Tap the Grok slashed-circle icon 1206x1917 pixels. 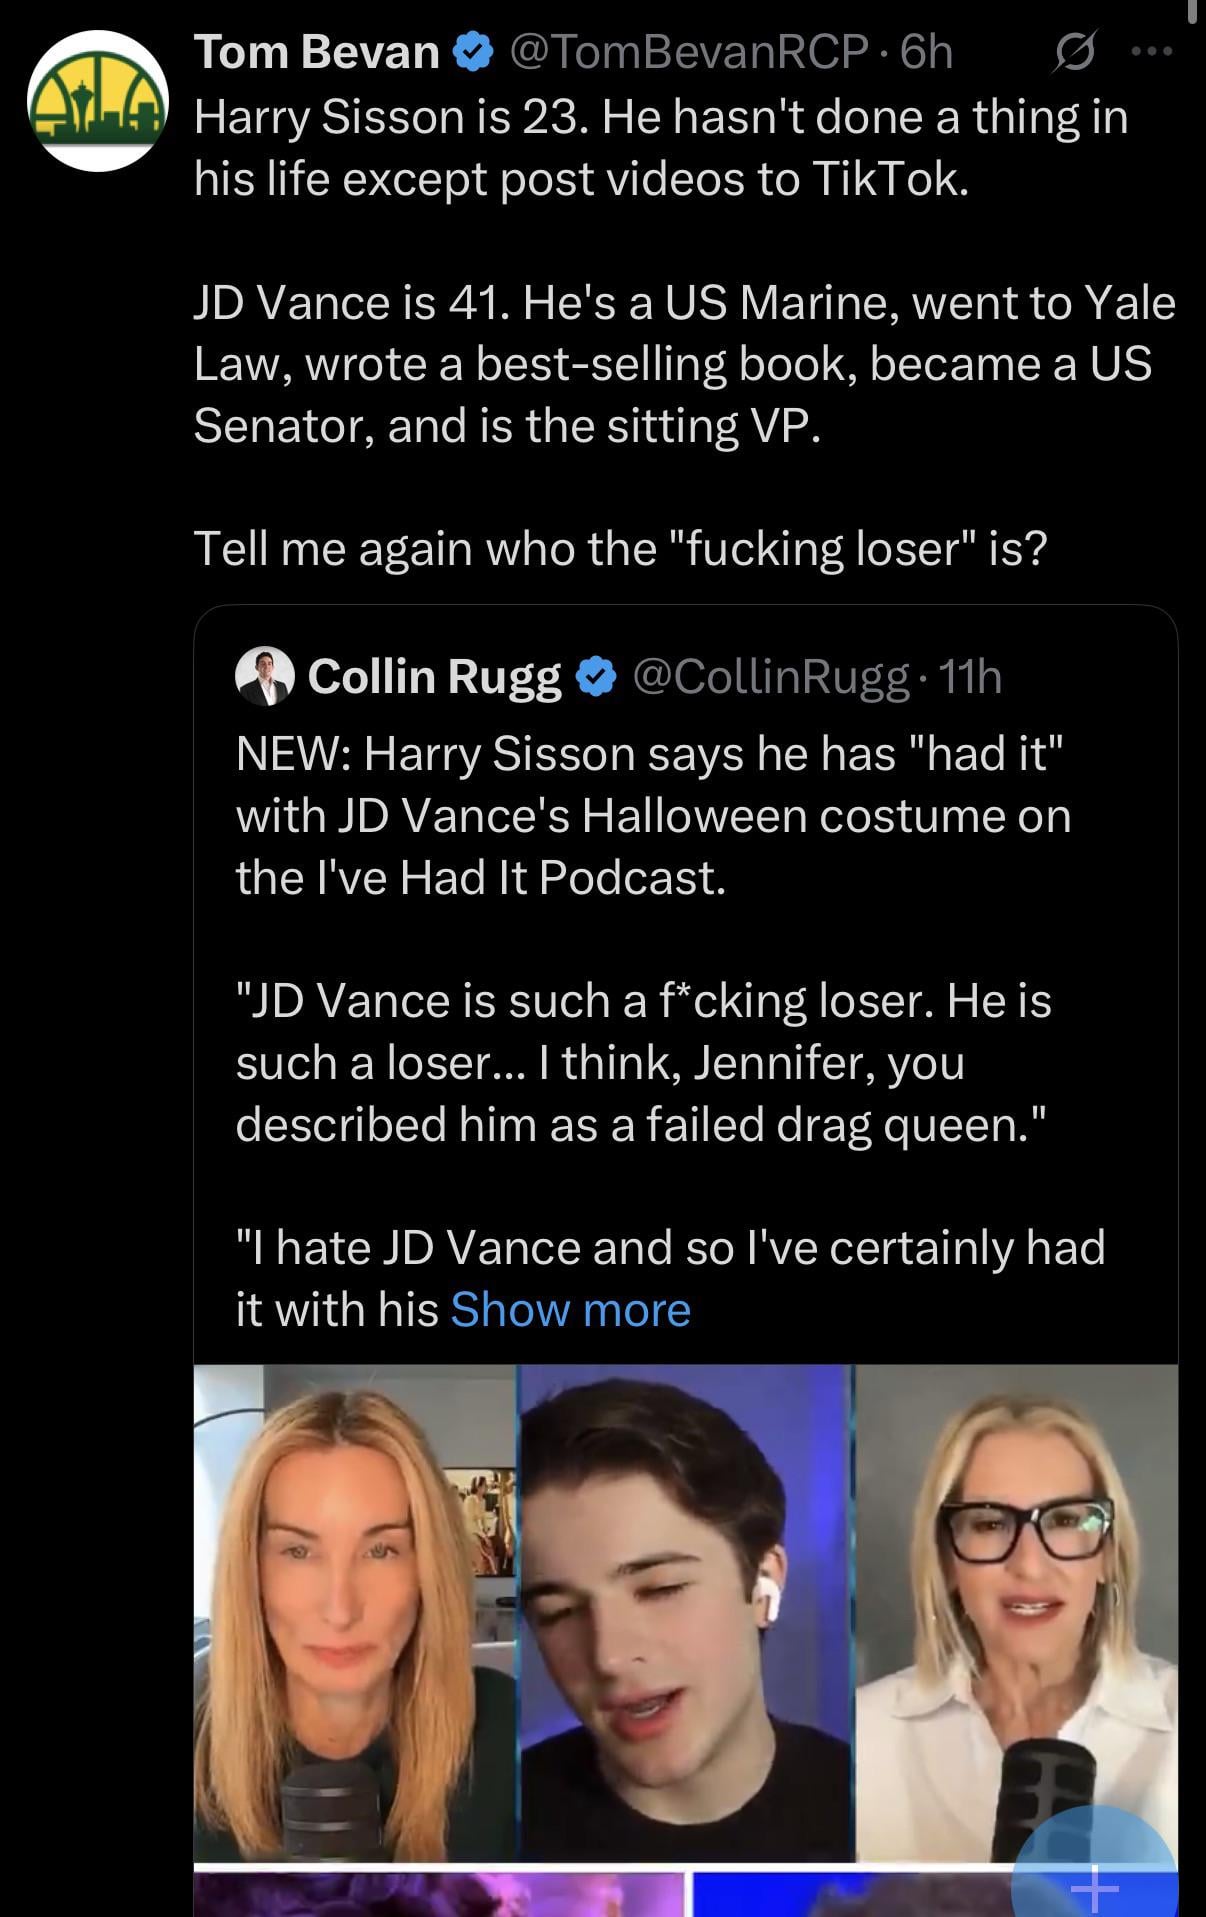(1074, 52)
